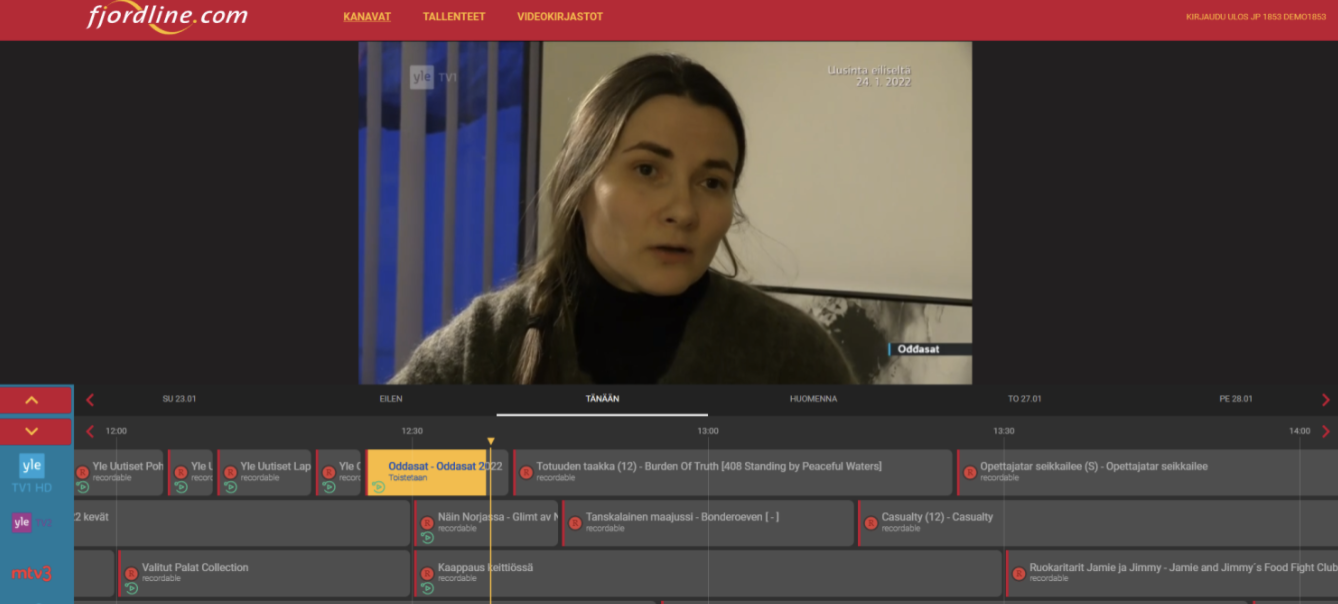Click the replay icon under Näin Norjassa
This screenshot has height=604, width=1338.
(x=428, y=538)
